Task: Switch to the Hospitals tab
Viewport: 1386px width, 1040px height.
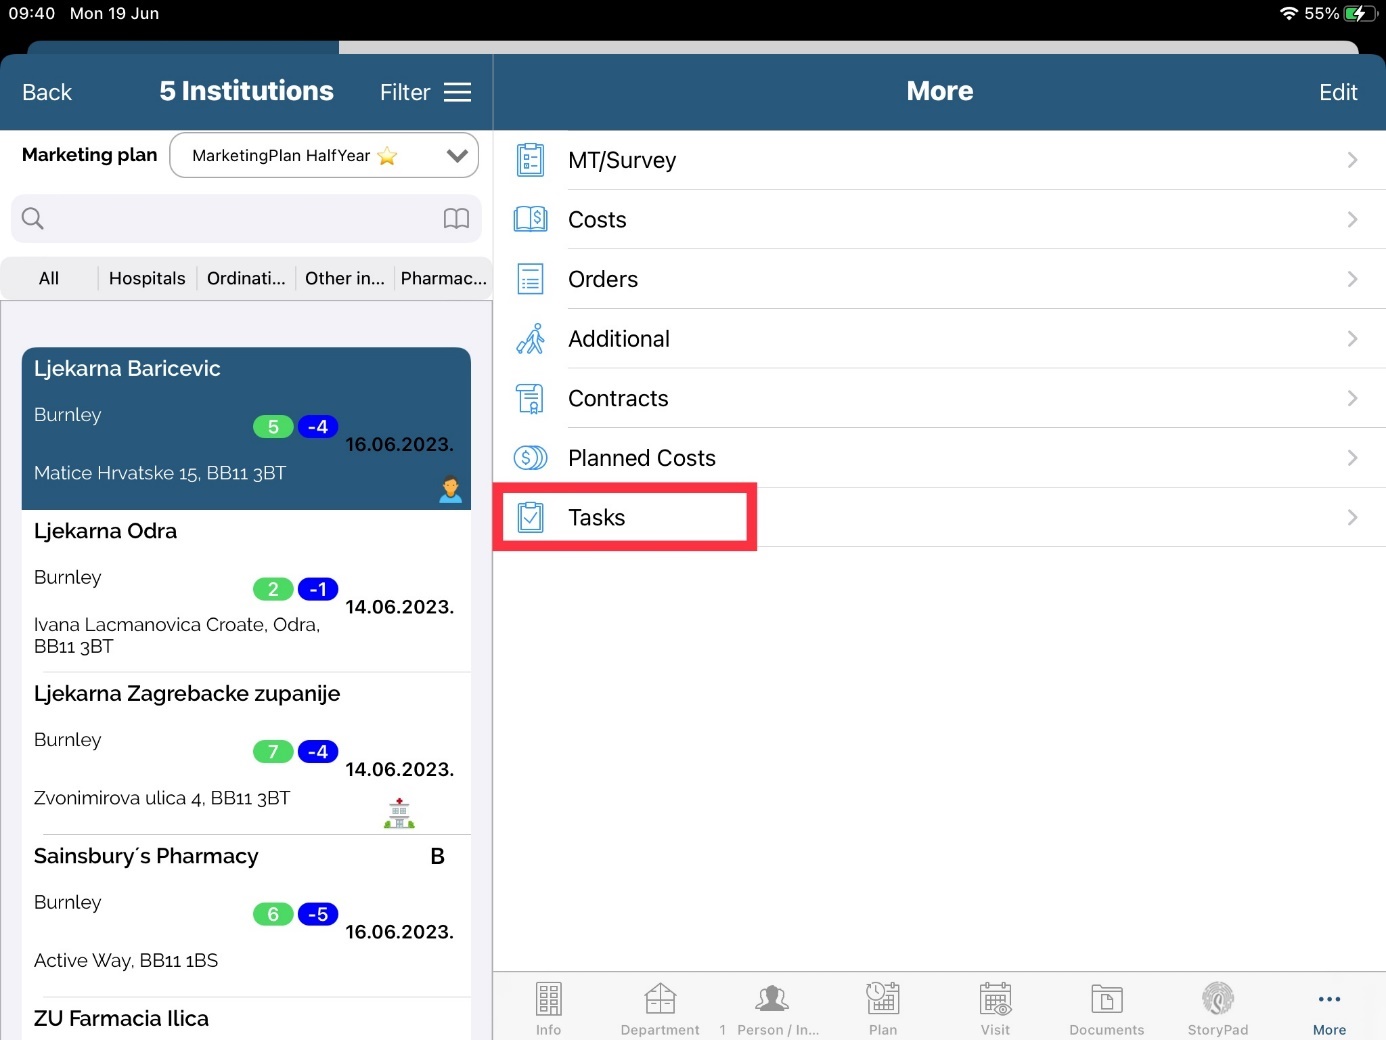Action: (x=147, y=278)
